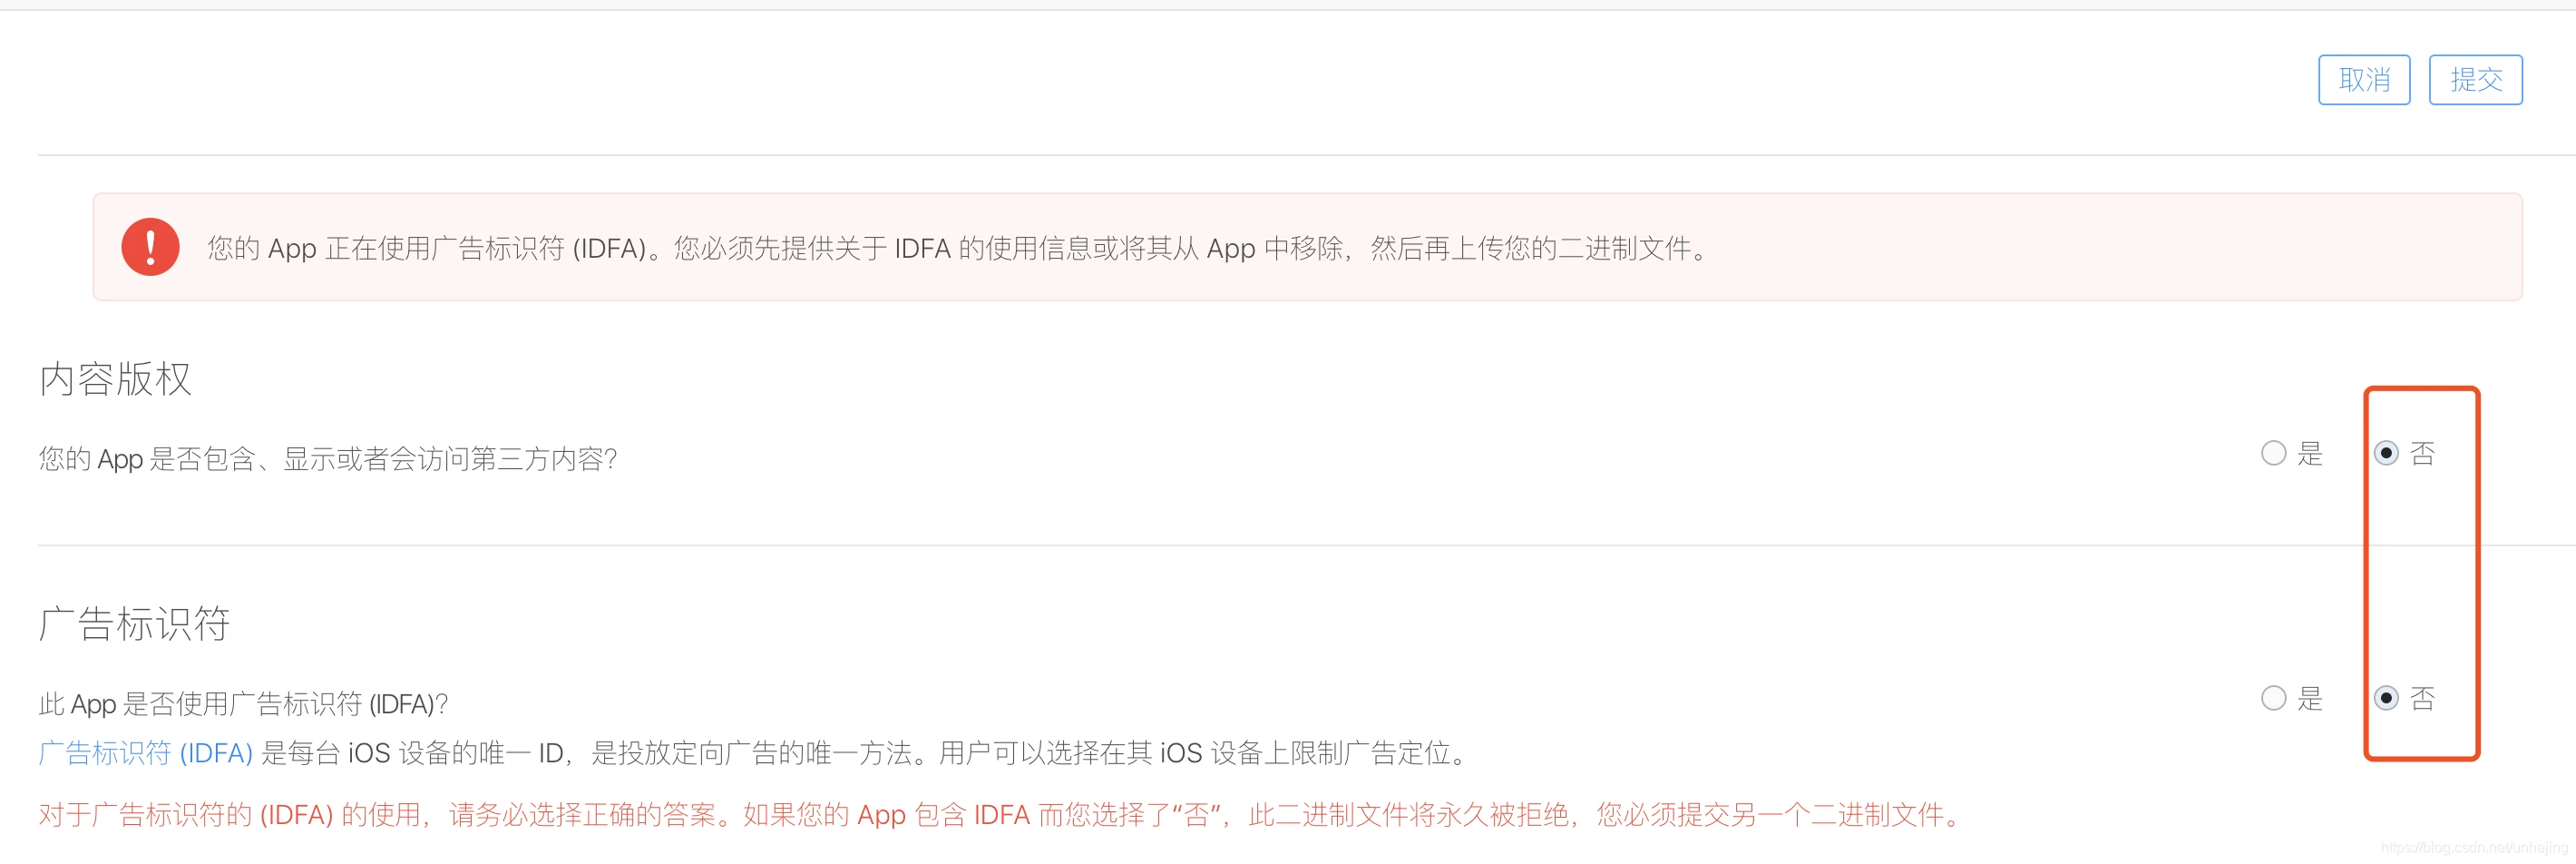
Task: Click the 内容版权 section heading
Action: click(x=115, y=379)
